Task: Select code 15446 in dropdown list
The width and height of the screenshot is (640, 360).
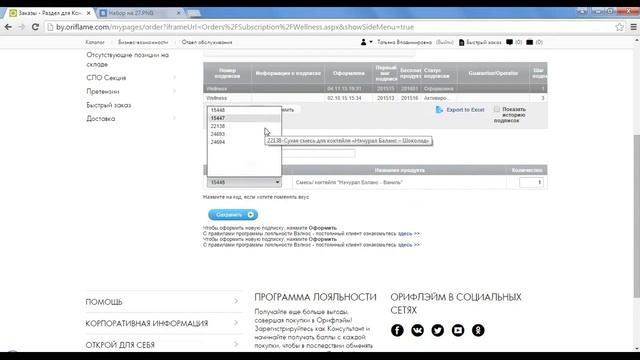Action: 244,110
